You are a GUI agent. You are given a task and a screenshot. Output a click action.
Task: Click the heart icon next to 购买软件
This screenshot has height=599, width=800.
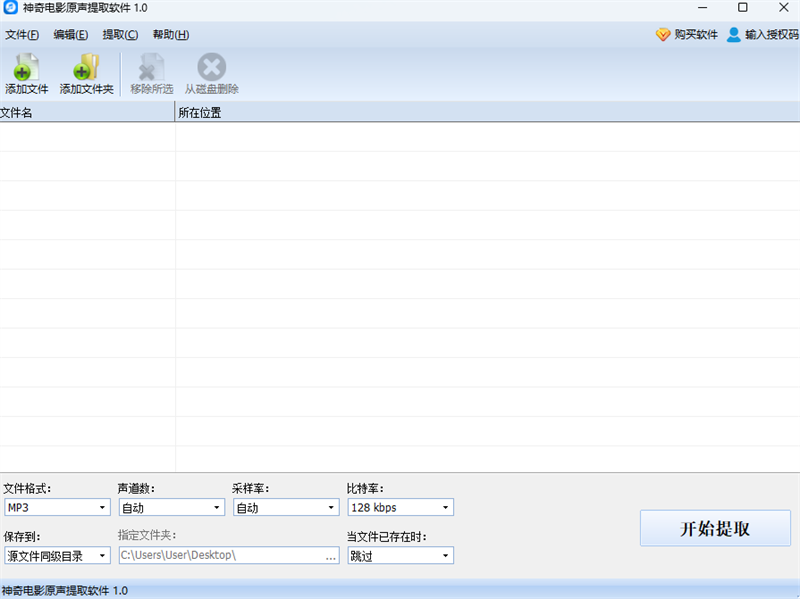point(663,34)
